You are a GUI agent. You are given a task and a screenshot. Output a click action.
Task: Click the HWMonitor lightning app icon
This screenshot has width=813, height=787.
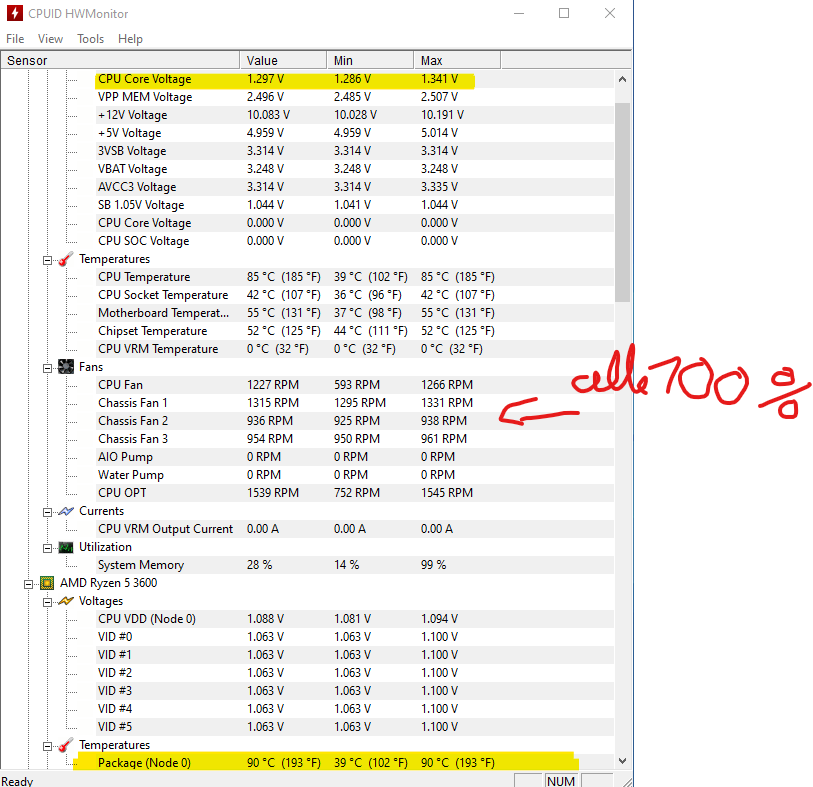point(15,13)
